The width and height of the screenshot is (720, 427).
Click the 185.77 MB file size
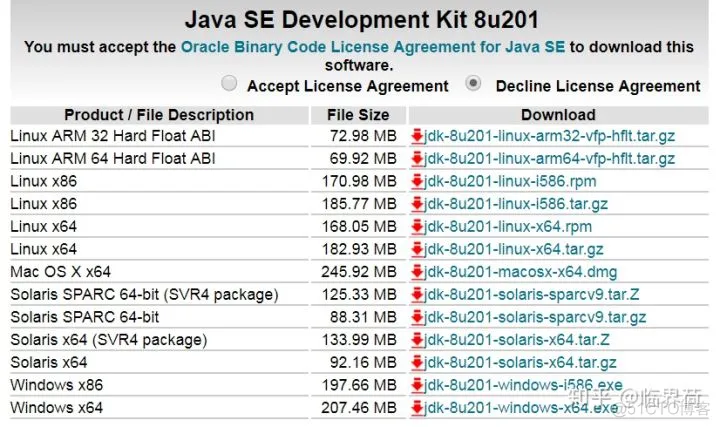[359, 204]
